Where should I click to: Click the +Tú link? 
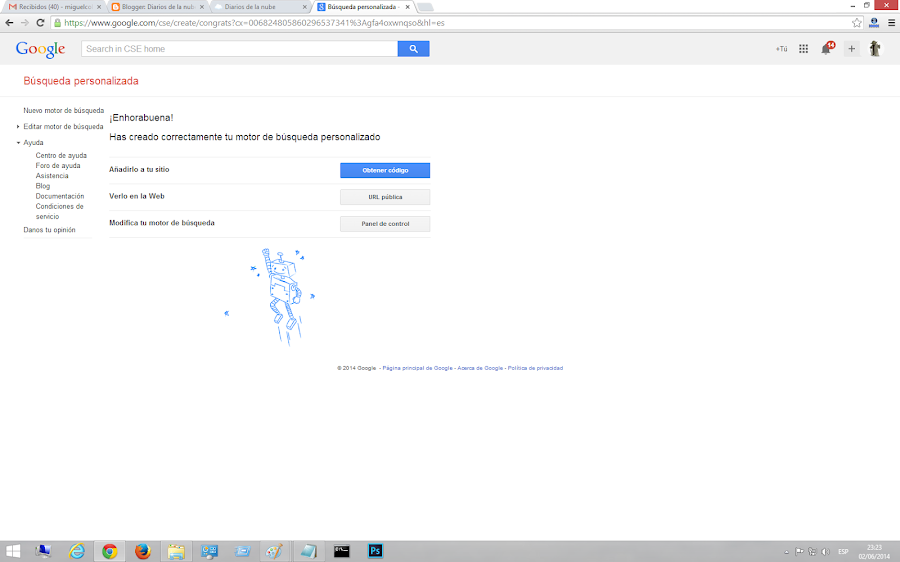[x=781, y=49]
